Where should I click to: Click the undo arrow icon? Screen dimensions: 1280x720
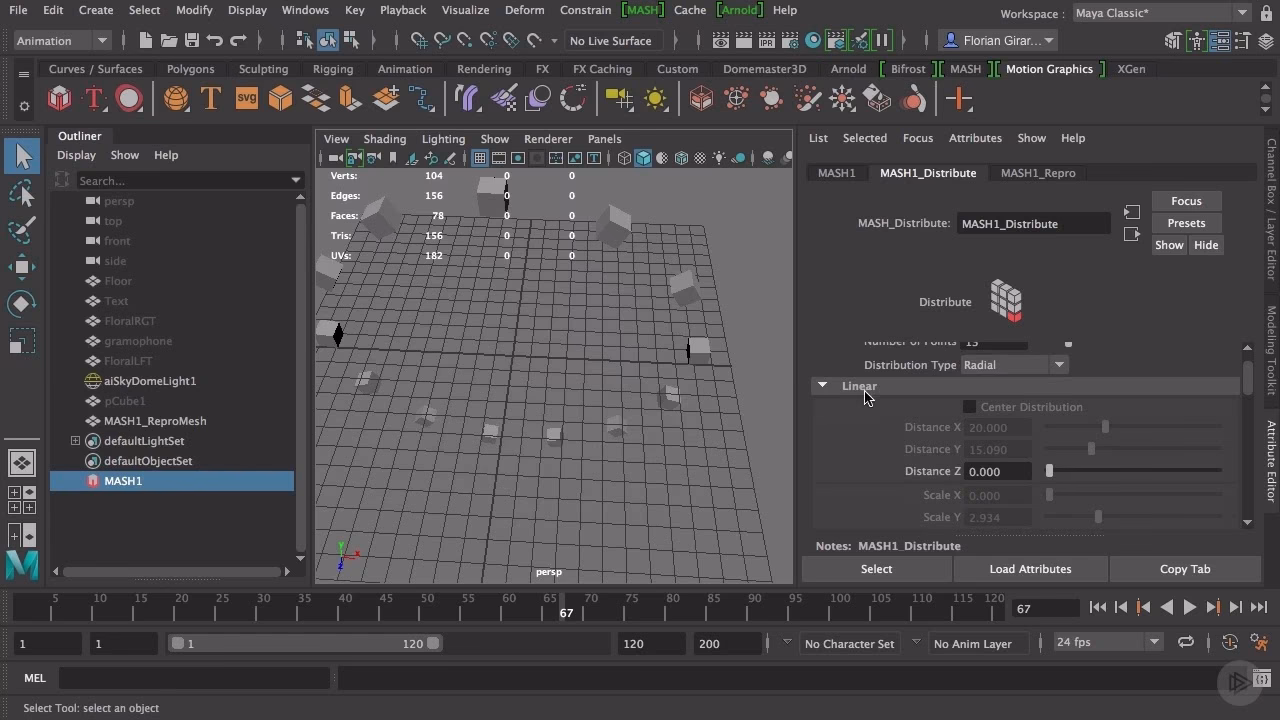214,41
